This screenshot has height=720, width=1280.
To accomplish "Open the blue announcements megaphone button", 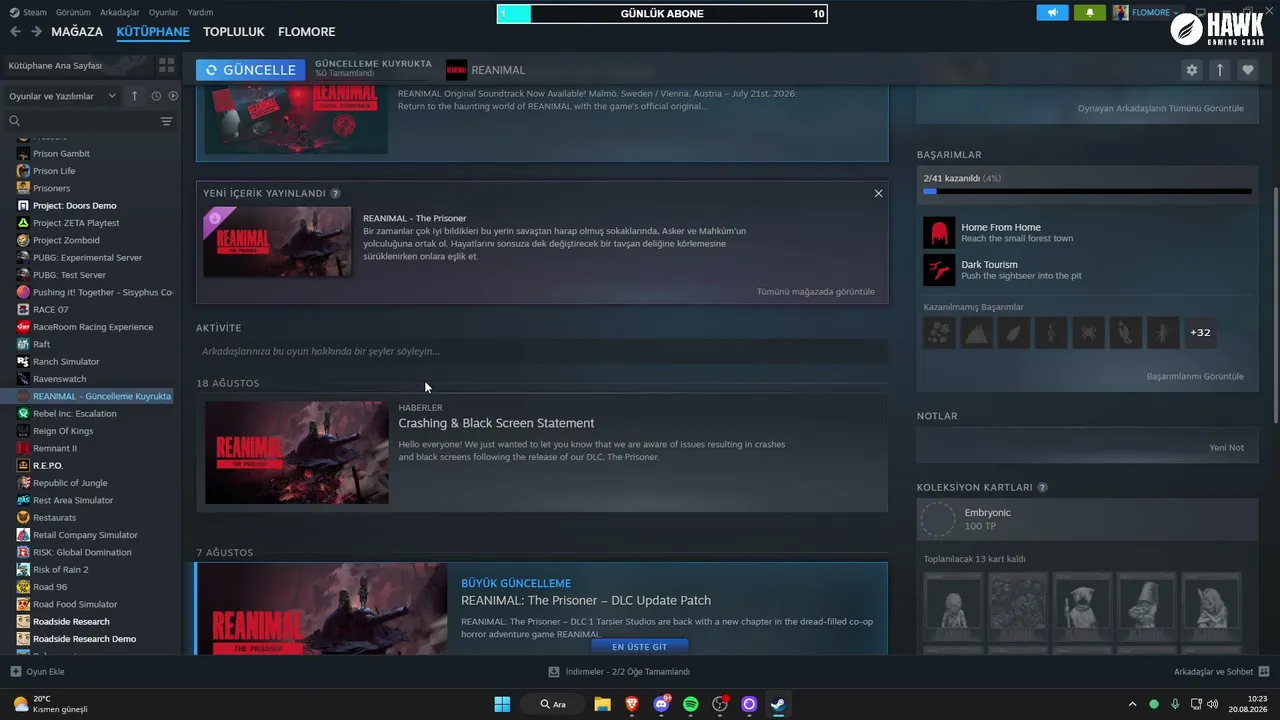I will [1052, 12].
